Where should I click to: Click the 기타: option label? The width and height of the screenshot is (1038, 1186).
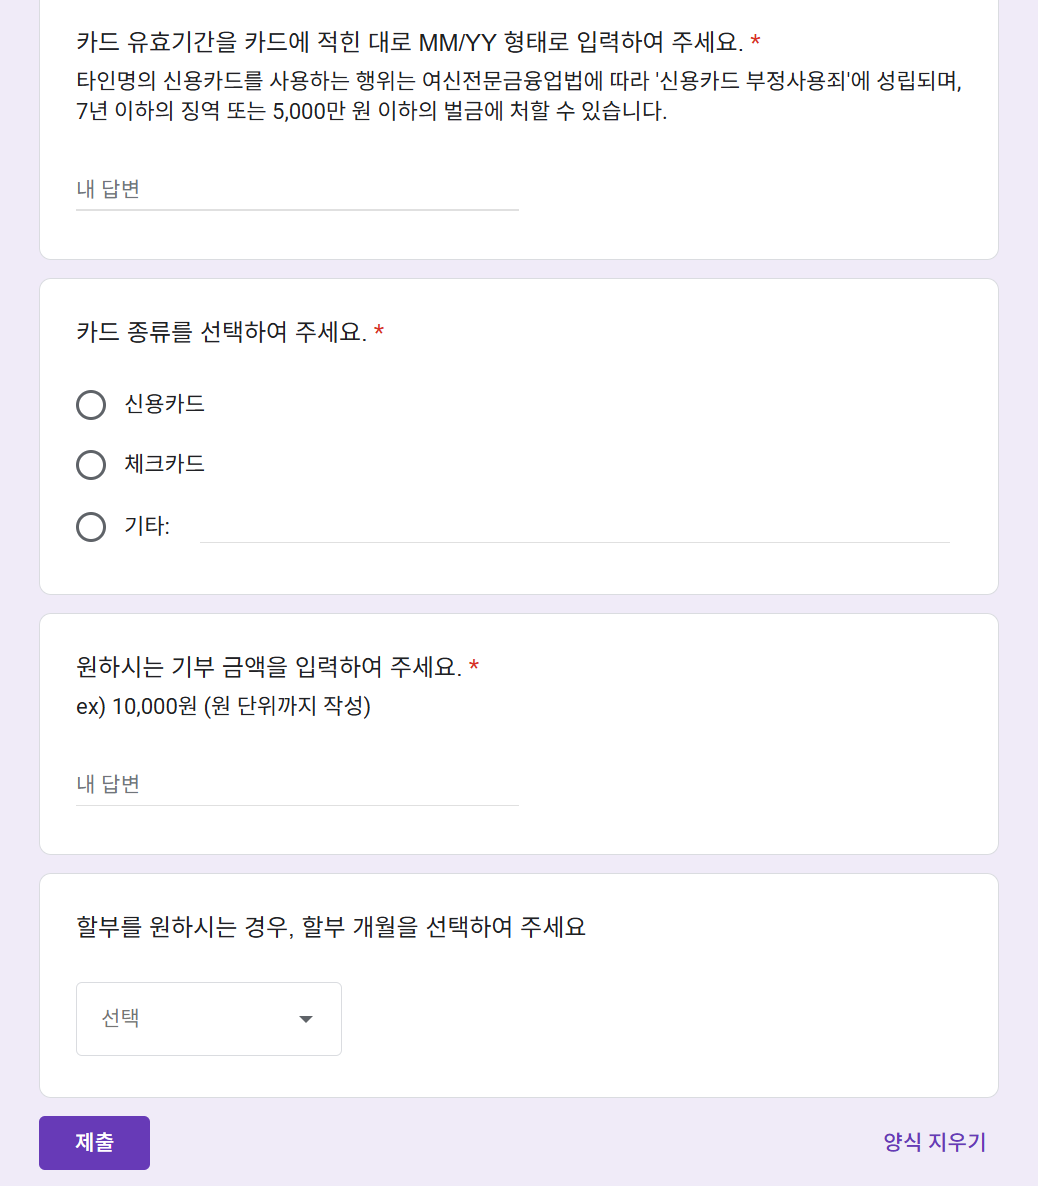[147, 526]
